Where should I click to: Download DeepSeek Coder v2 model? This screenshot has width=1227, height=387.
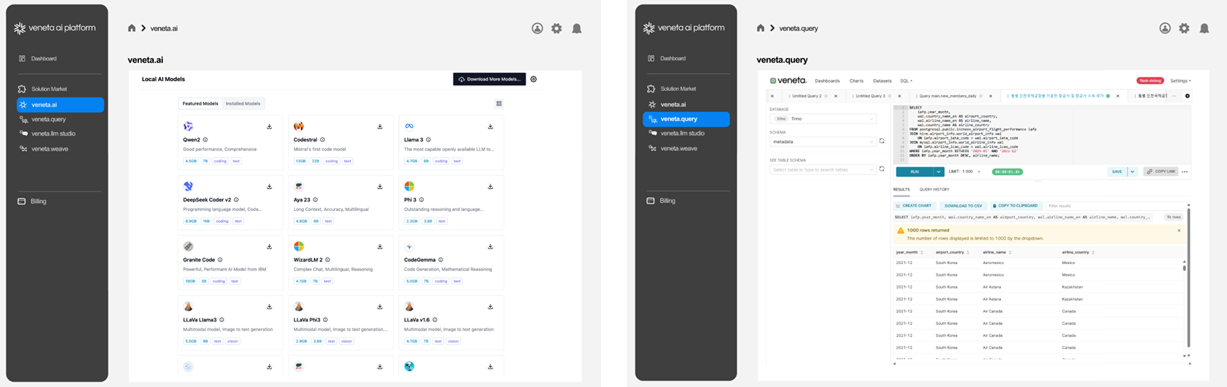pos(269,187)
